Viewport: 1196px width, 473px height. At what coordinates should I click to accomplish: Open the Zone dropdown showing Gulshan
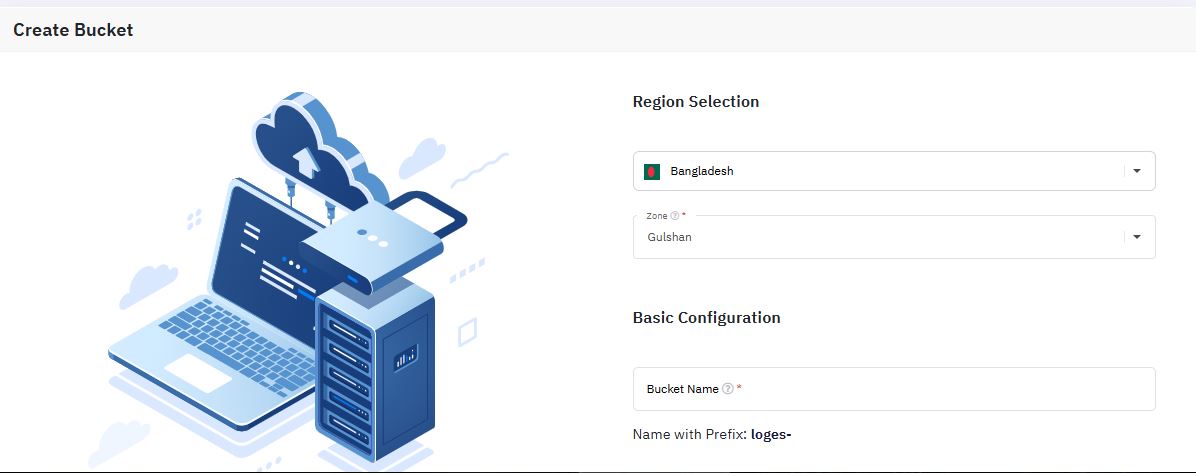tap(894, 237)
